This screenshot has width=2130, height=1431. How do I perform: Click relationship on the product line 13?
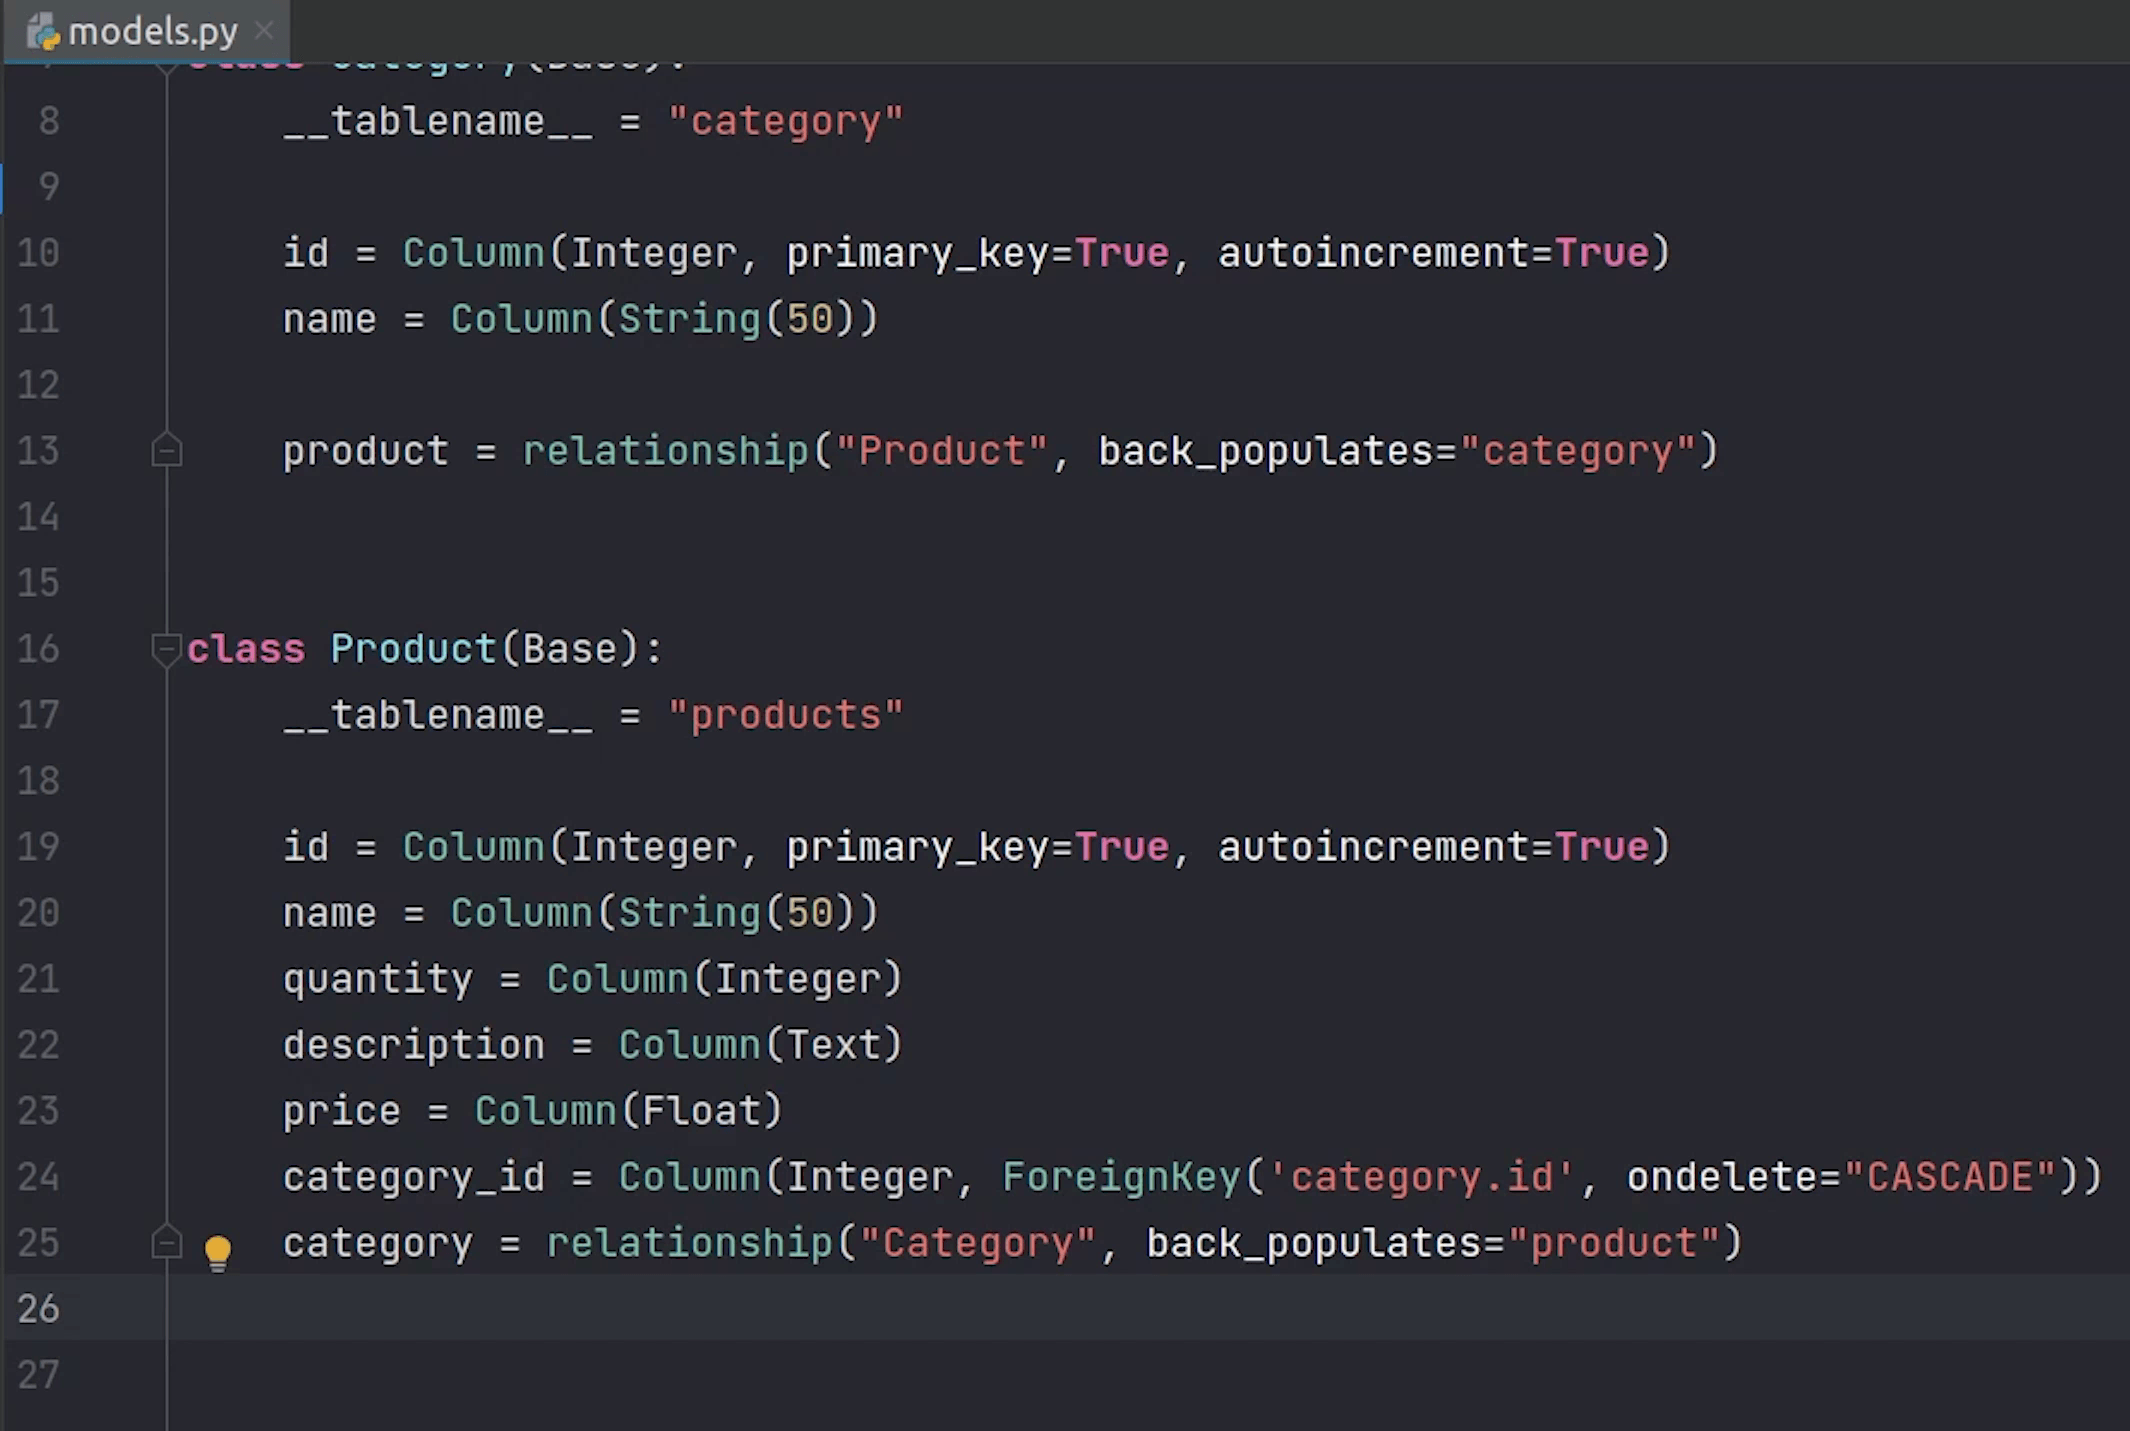665,451
